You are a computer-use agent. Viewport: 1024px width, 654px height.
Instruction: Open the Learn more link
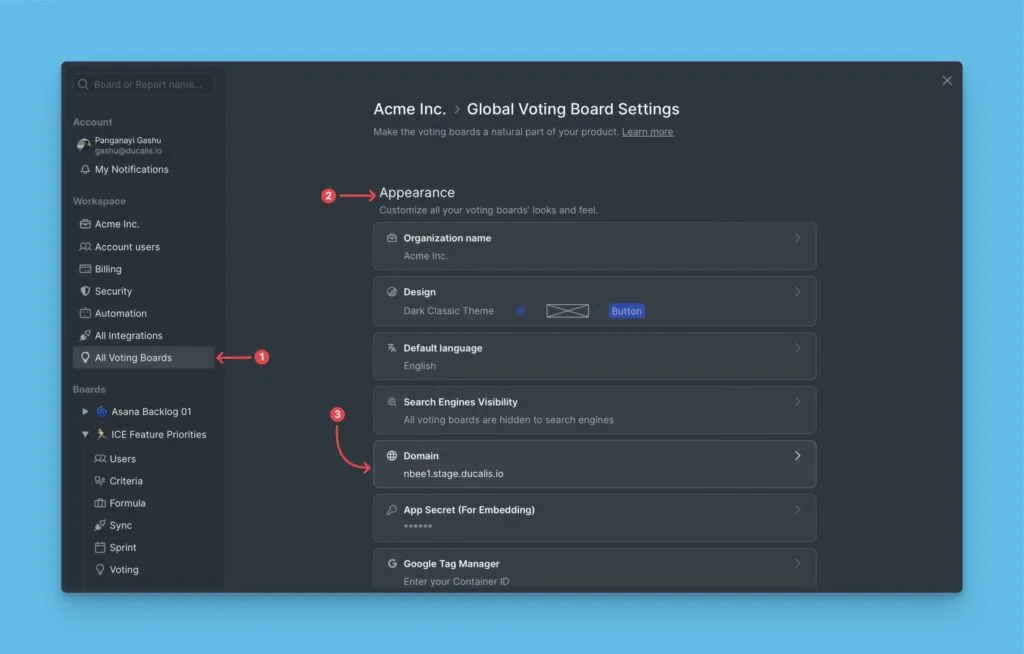click(x=647, y=132)
